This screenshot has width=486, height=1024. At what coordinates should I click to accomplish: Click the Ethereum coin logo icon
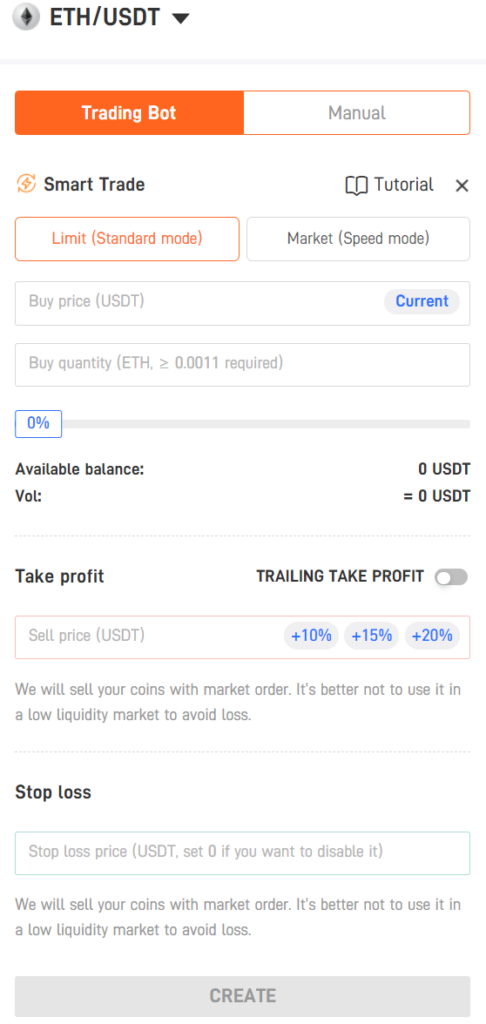pos(26,16)
